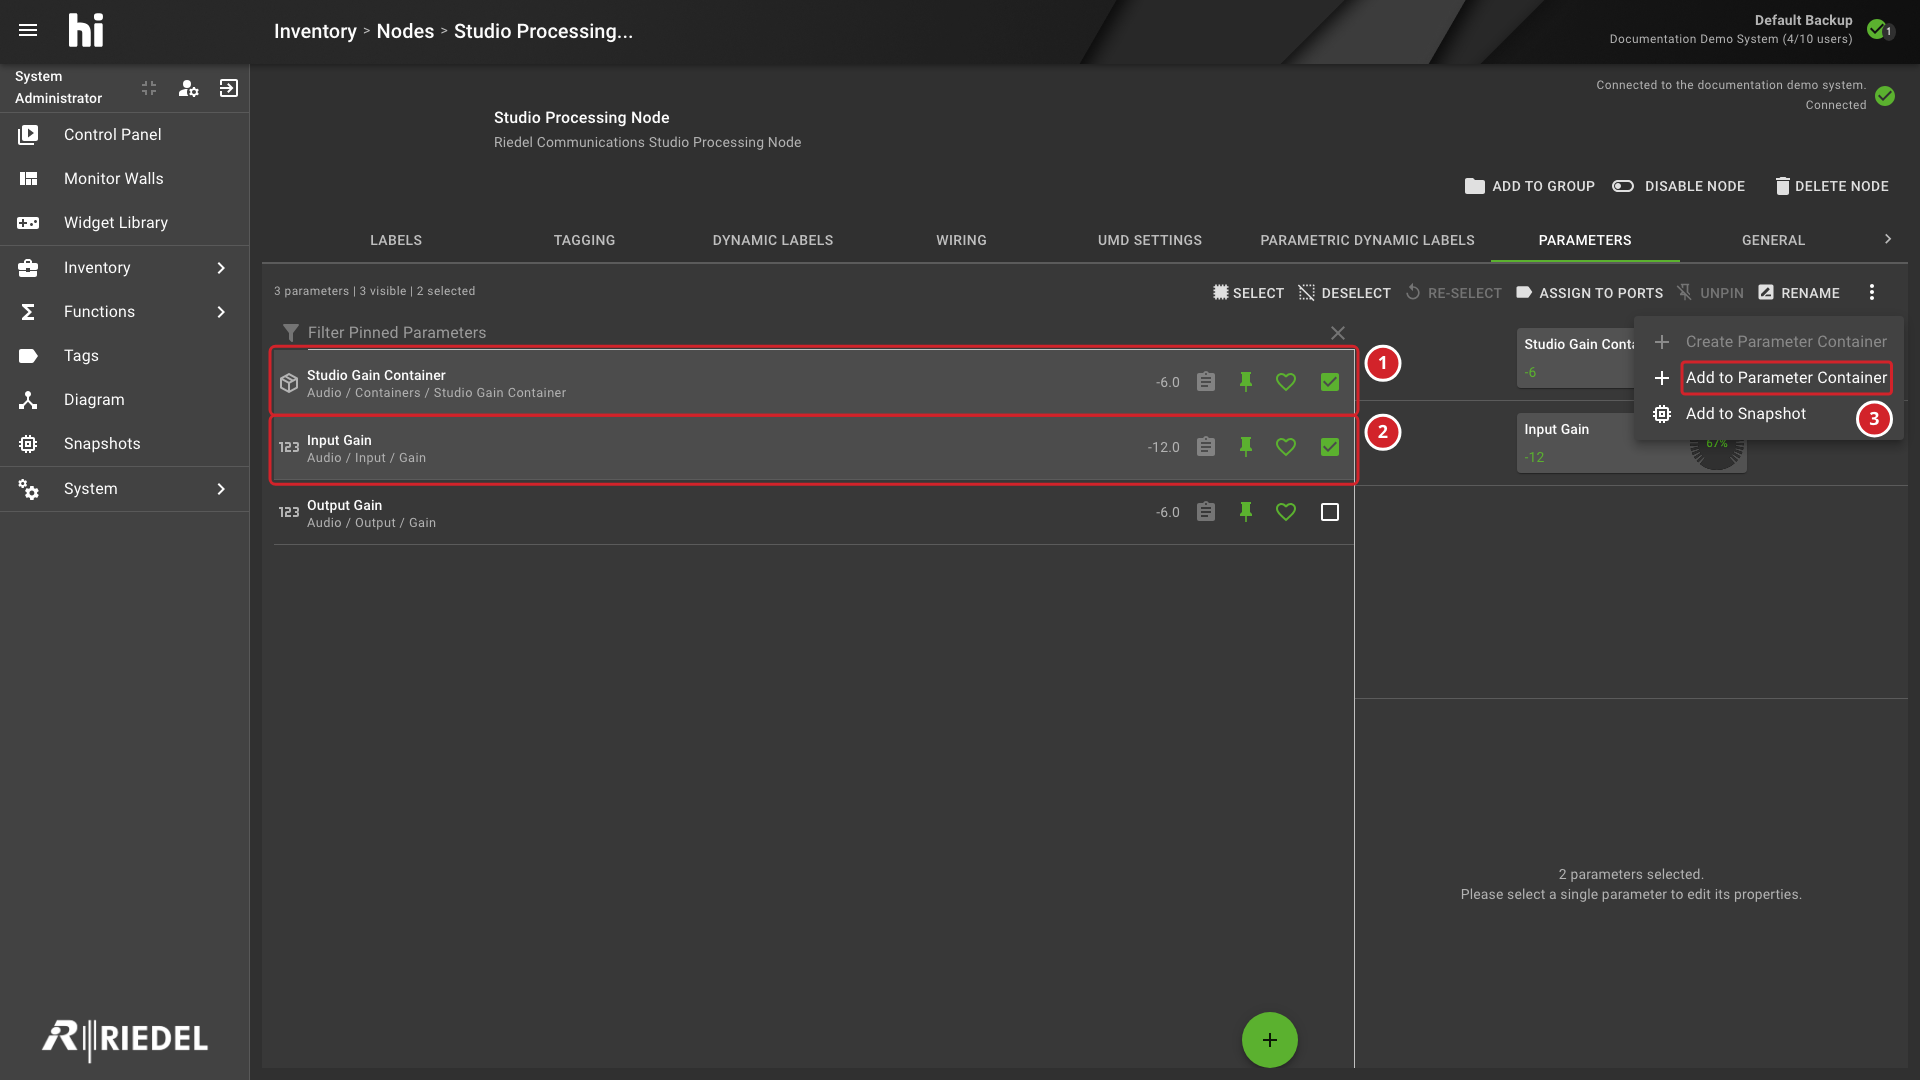The image size is (1920, 1080).
Task: Click Nodes in the breadcrumb
Action: coord(405,31)
